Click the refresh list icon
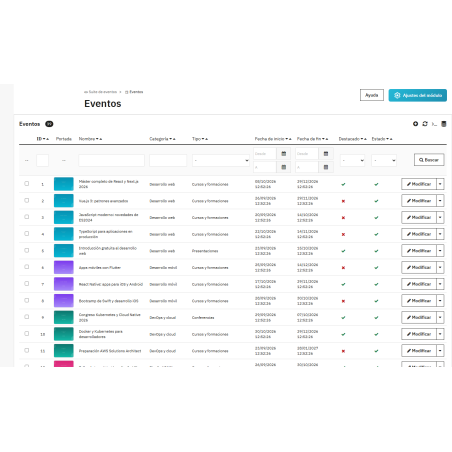The height and width of the screenshot is (452, 452). pyautogui.click(x=425, y=124)
